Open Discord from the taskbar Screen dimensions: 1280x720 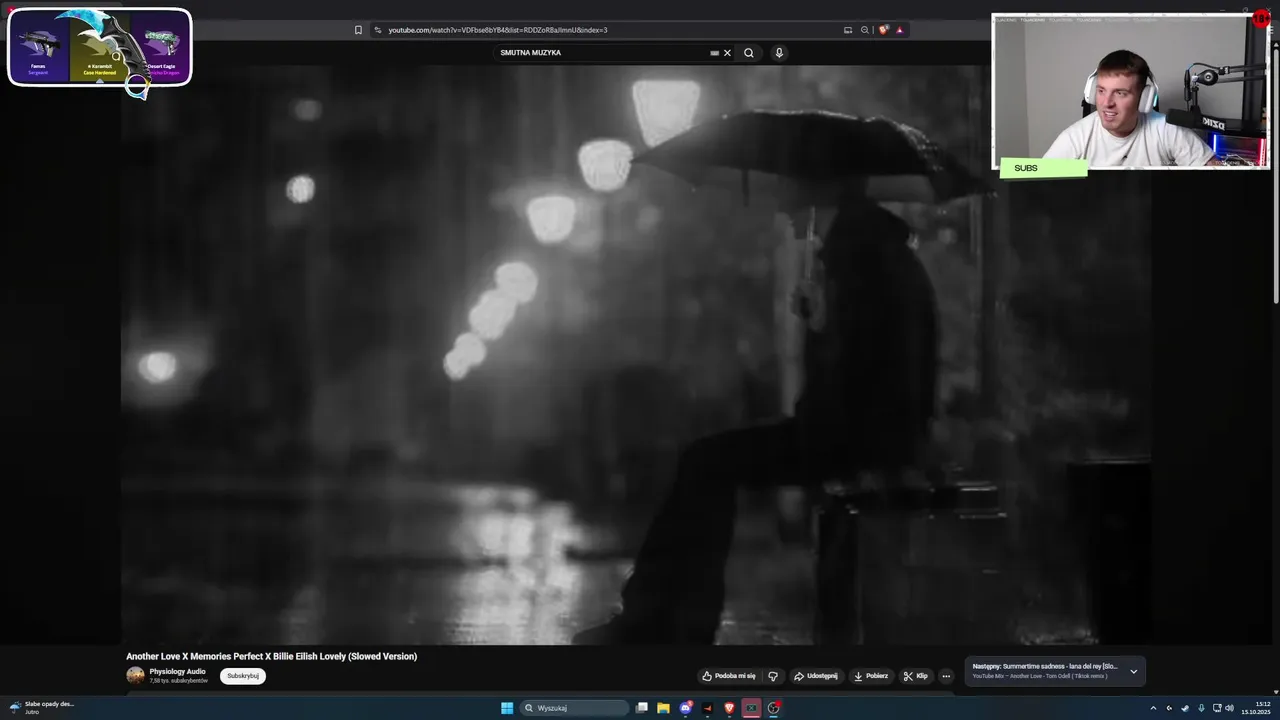(x=685, y=708)
